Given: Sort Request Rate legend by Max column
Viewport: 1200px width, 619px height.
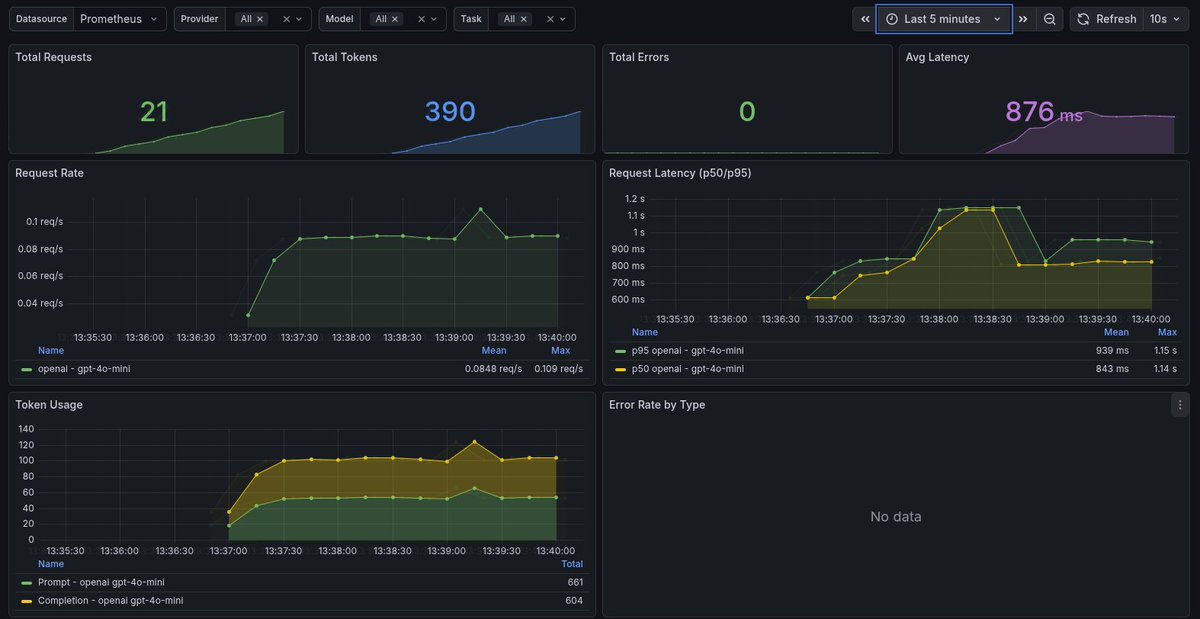Looking at the screenshot, I should pyautogui.click(x=560, y=350).
